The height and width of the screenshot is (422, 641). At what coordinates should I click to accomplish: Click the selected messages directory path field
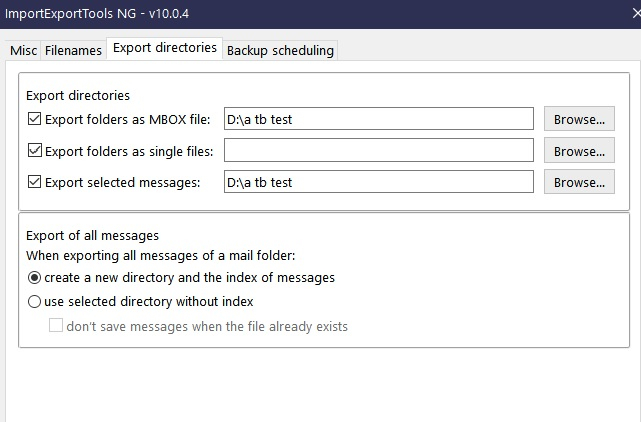point(378,182)
